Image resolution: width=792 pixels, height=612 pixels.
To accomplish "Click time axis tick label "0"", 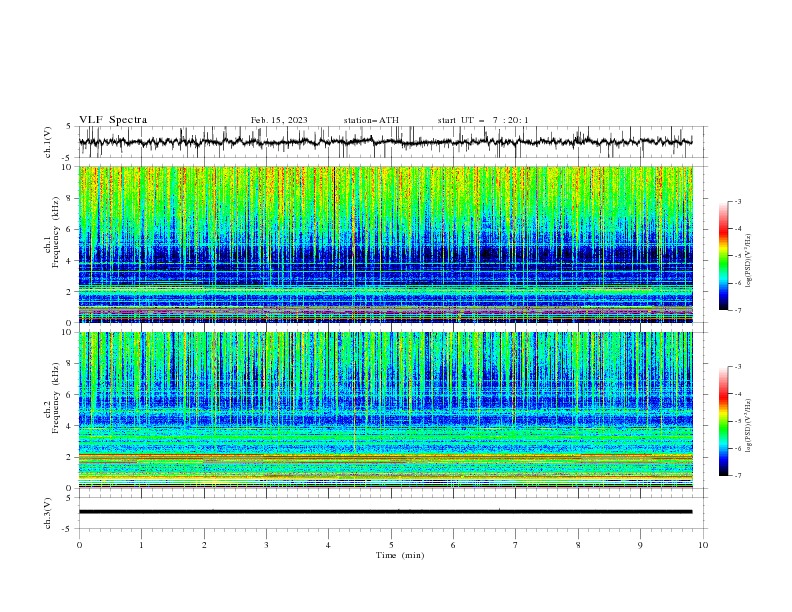I will [x=79, y=545].
